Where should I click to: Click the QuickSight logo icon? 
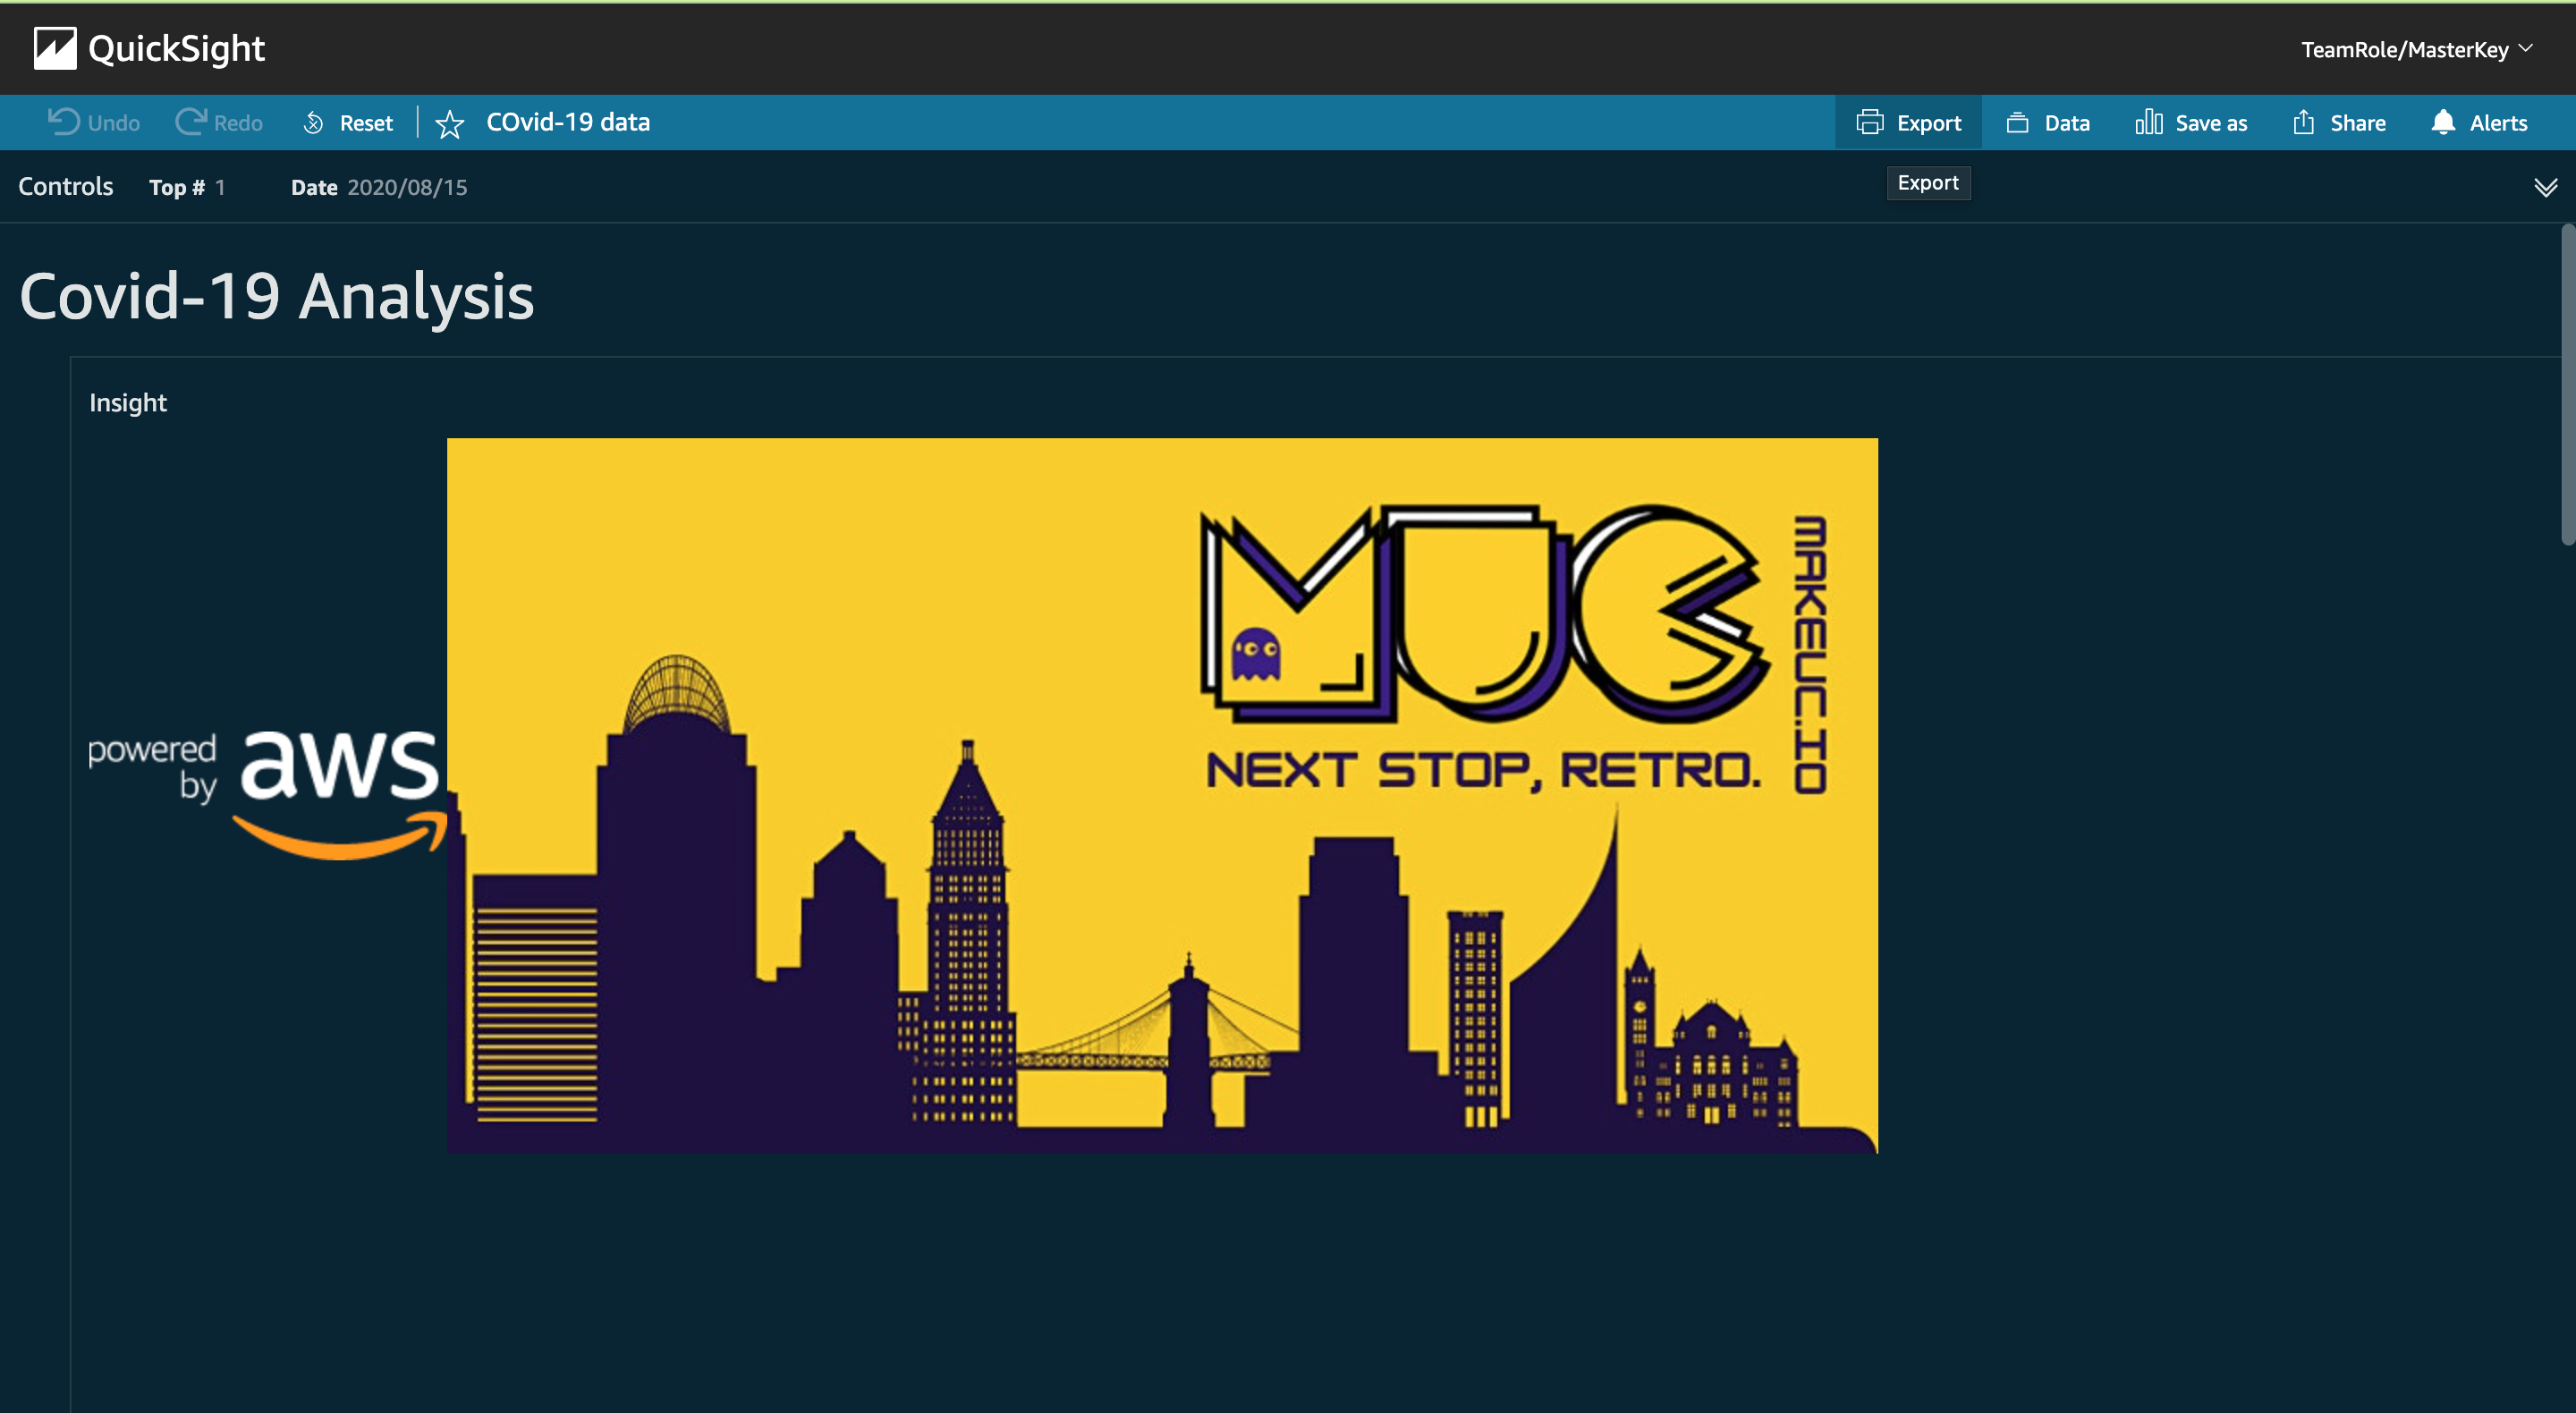coord(54,48)
